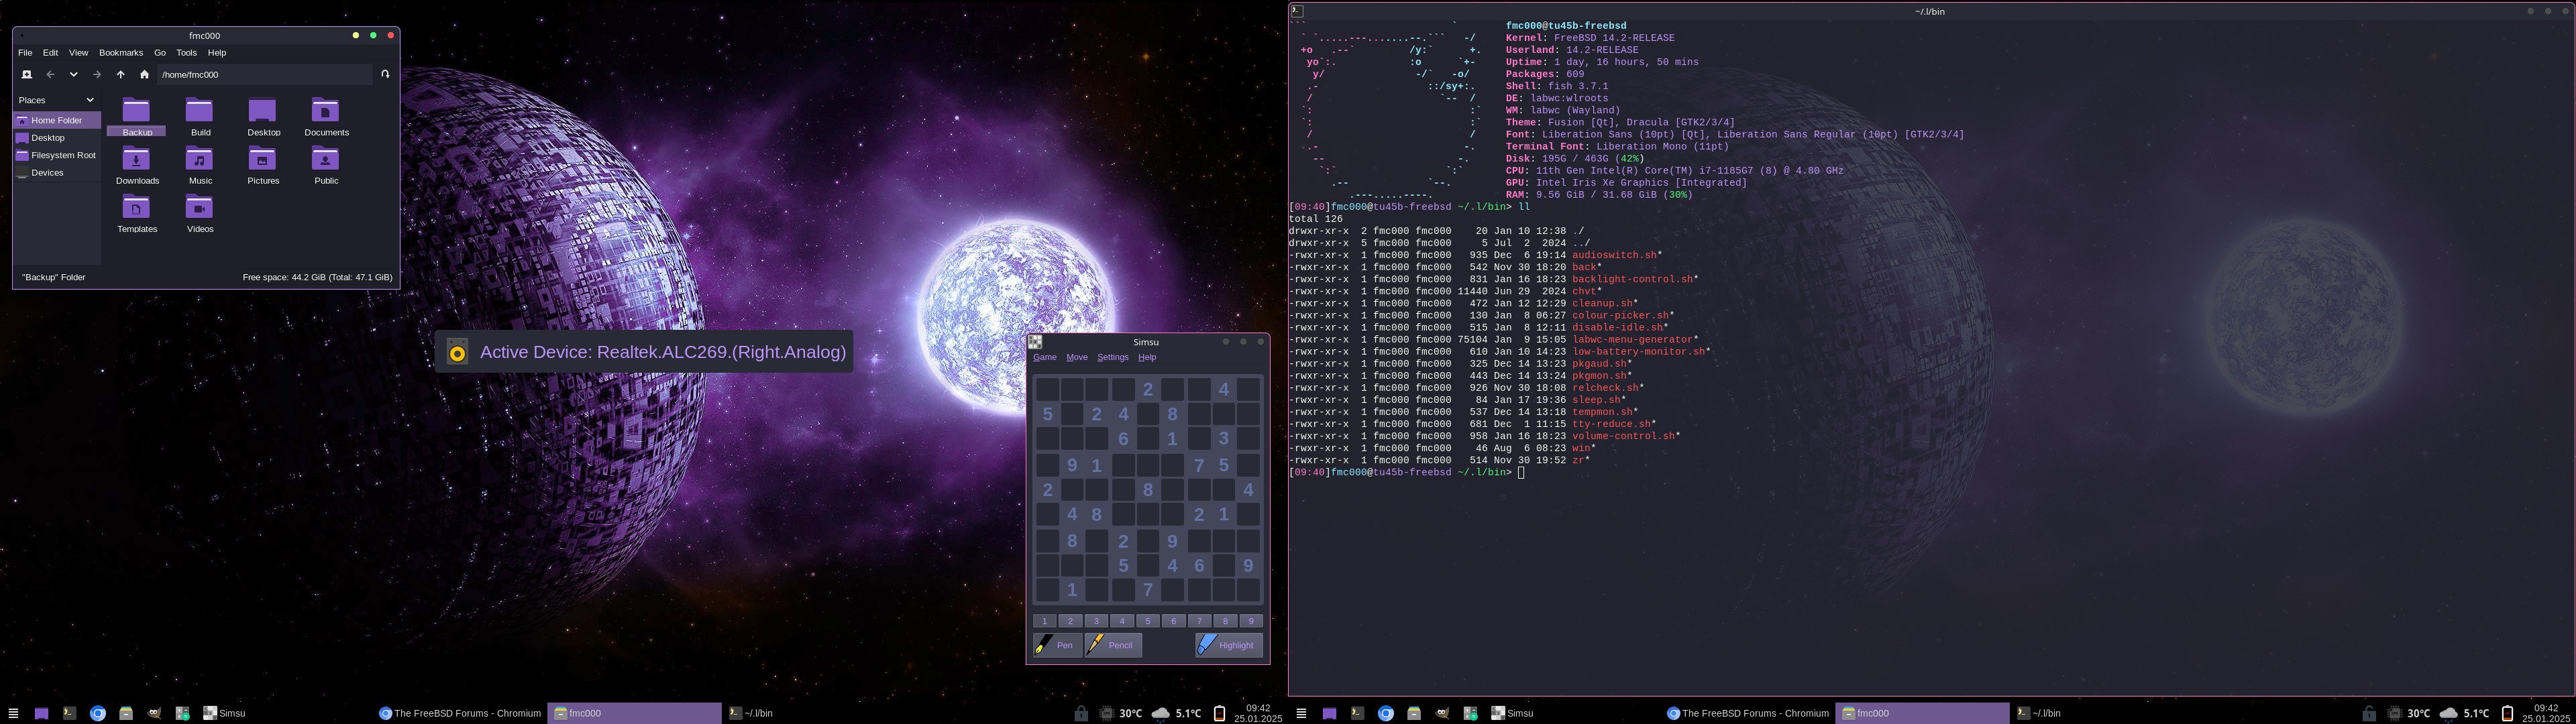2576x724 pixels.
Task: Open the Go menu in file manager
Action: (160, 53)
